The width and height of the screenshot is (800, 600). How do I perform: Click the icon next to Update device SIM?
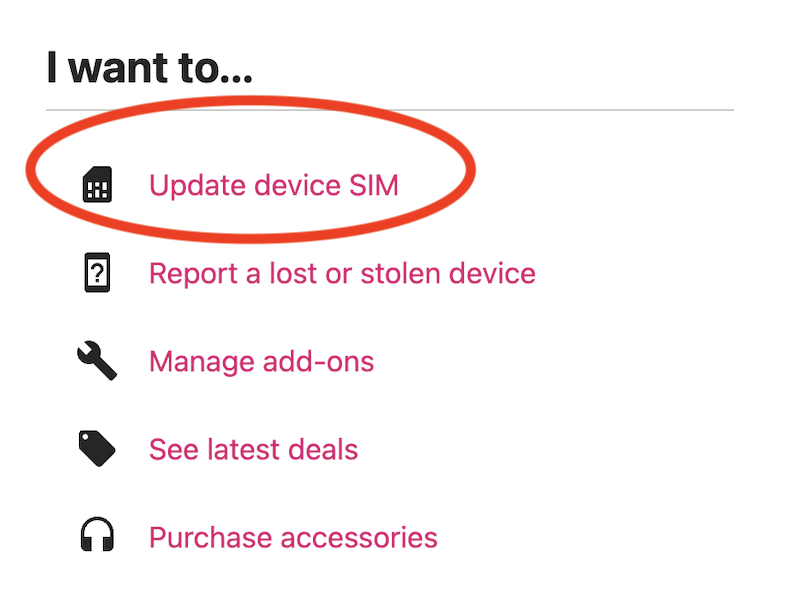click(x=97, y=185)
